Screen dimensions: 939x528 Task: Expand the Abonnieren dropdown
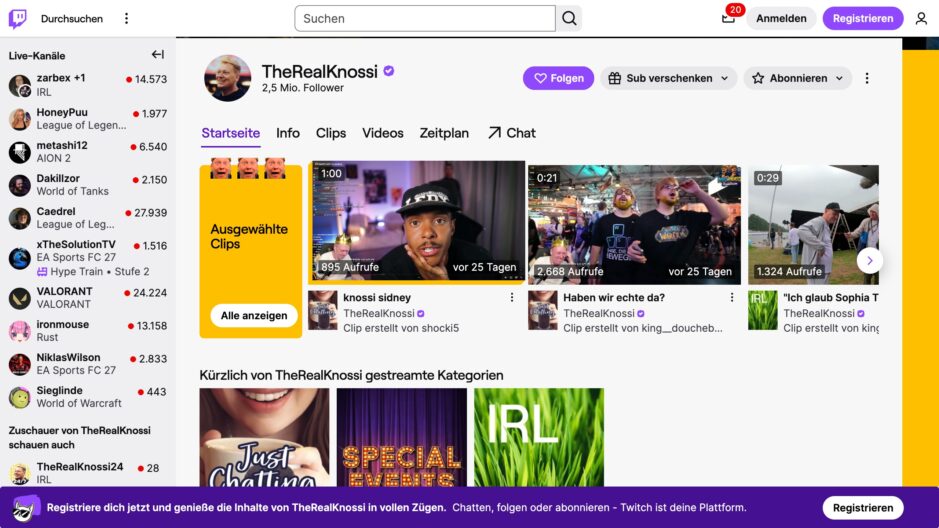point(797,78)
